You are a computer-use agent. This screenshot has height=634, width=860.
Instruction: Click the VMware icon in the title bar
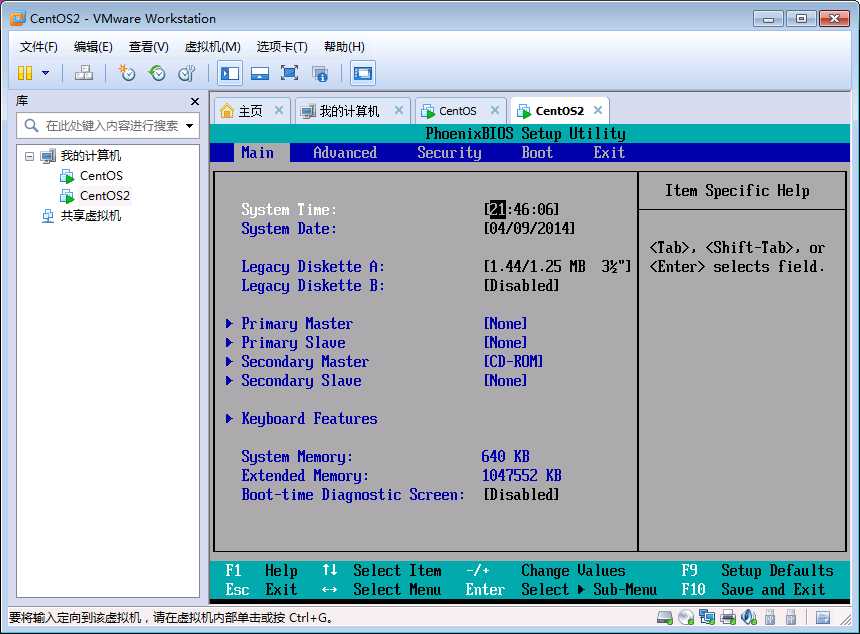pos(18,18)
